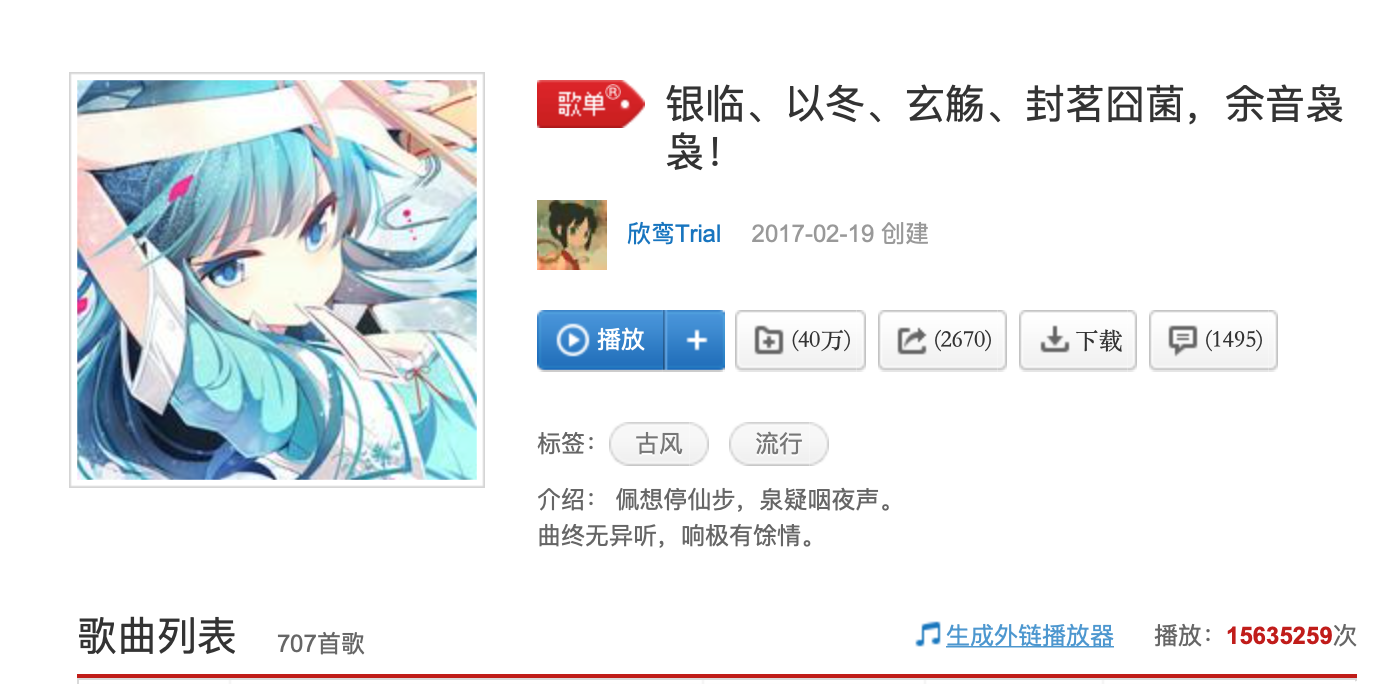This screenshot has height=684, width=1378.
Task: Select the 流行 tag
Action: (x=779, y=444)
